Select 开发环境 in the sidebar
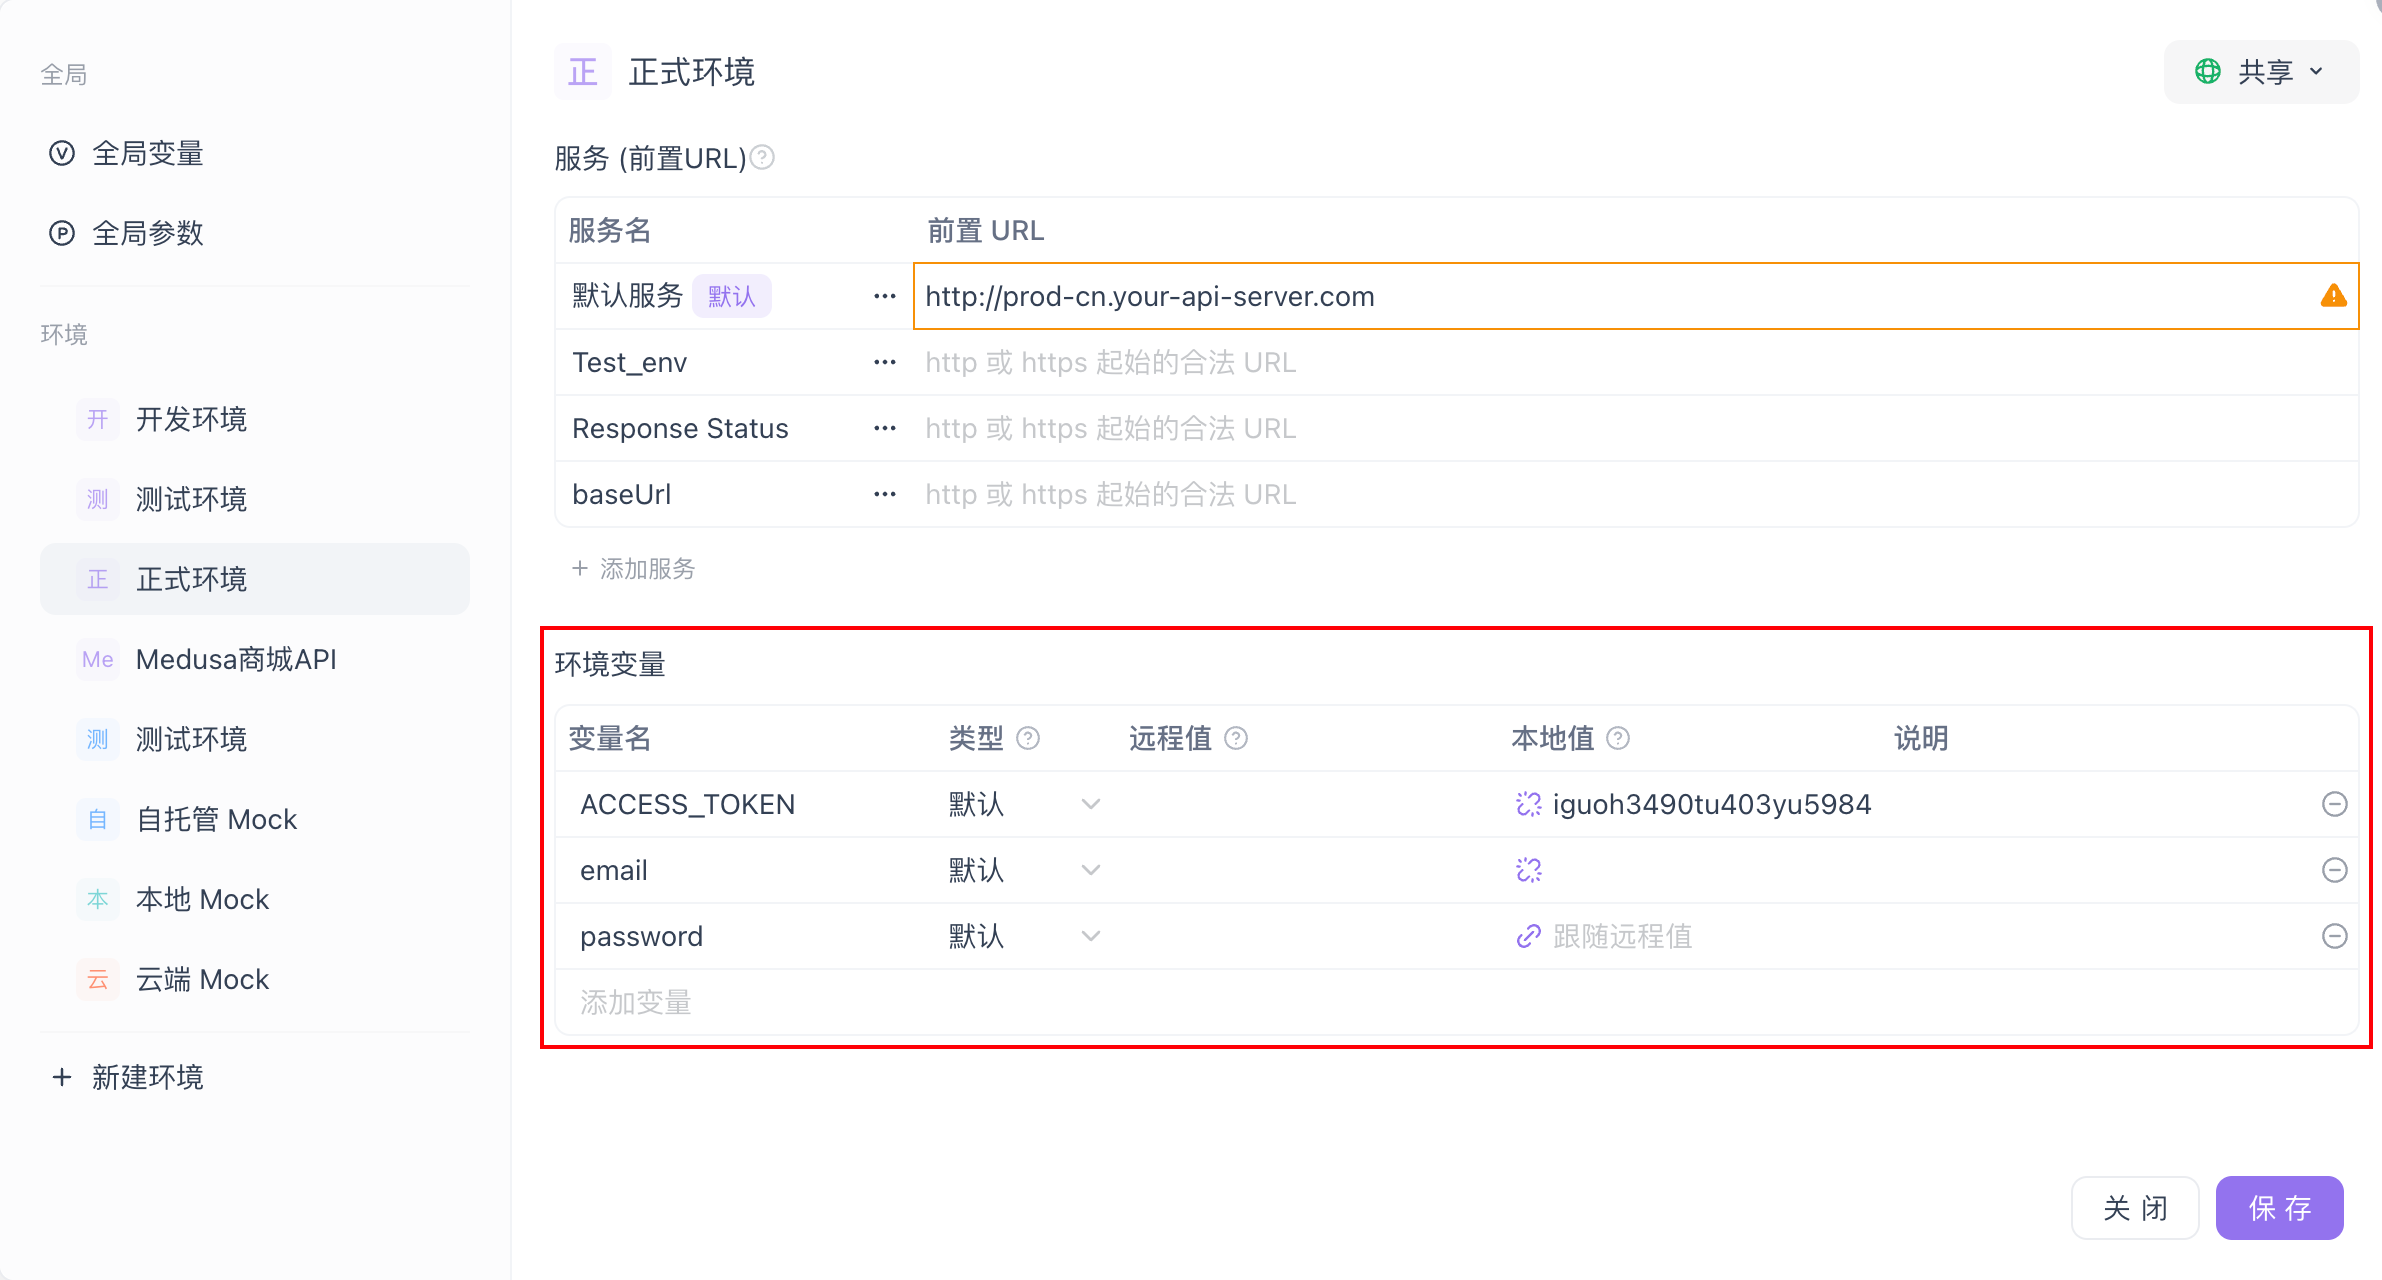This screenshot has width=2382, height=1280. [191, 419]
